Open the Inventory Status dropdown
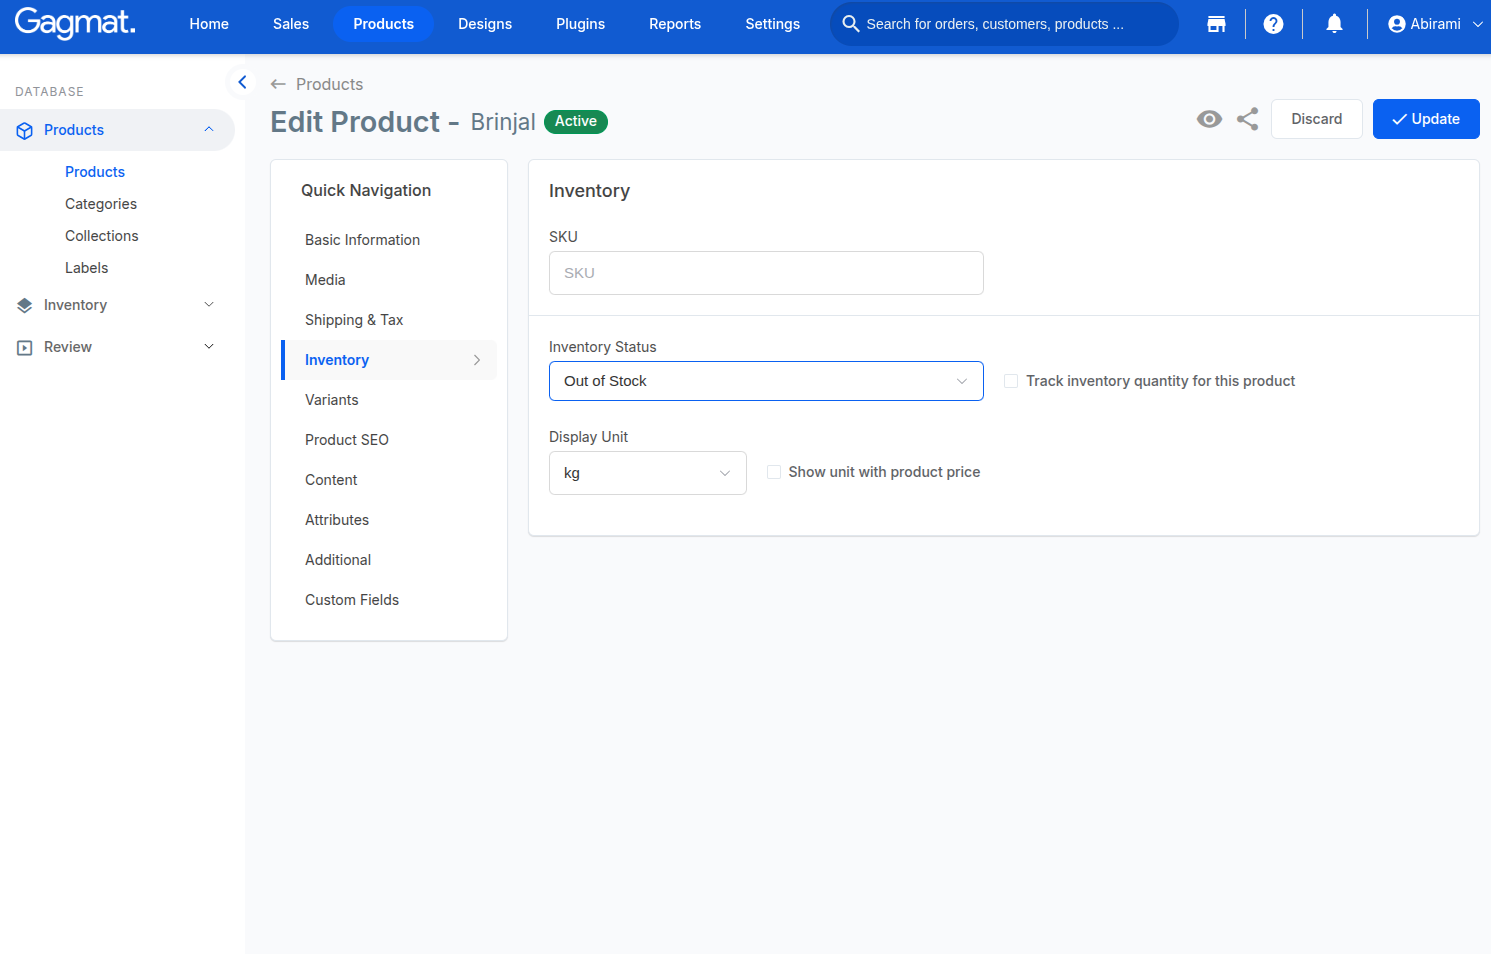This screenshot has height=954, width=1491. 766,381
